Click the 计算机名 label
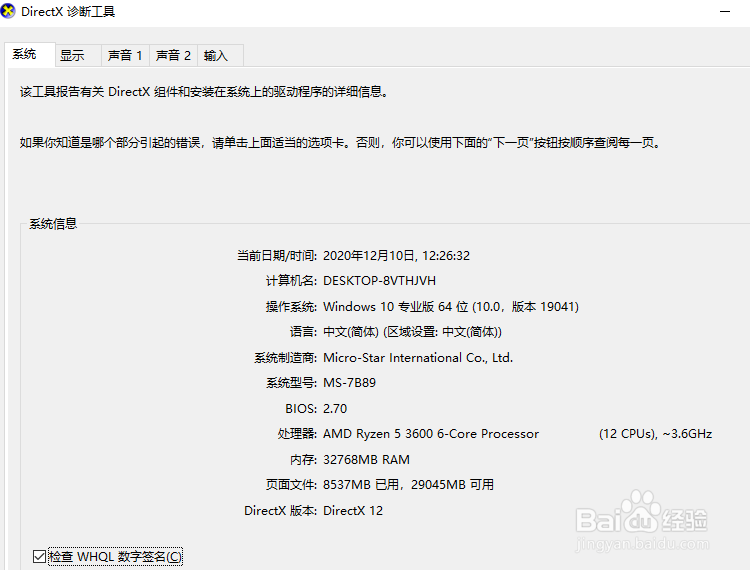 click(291, 281)
